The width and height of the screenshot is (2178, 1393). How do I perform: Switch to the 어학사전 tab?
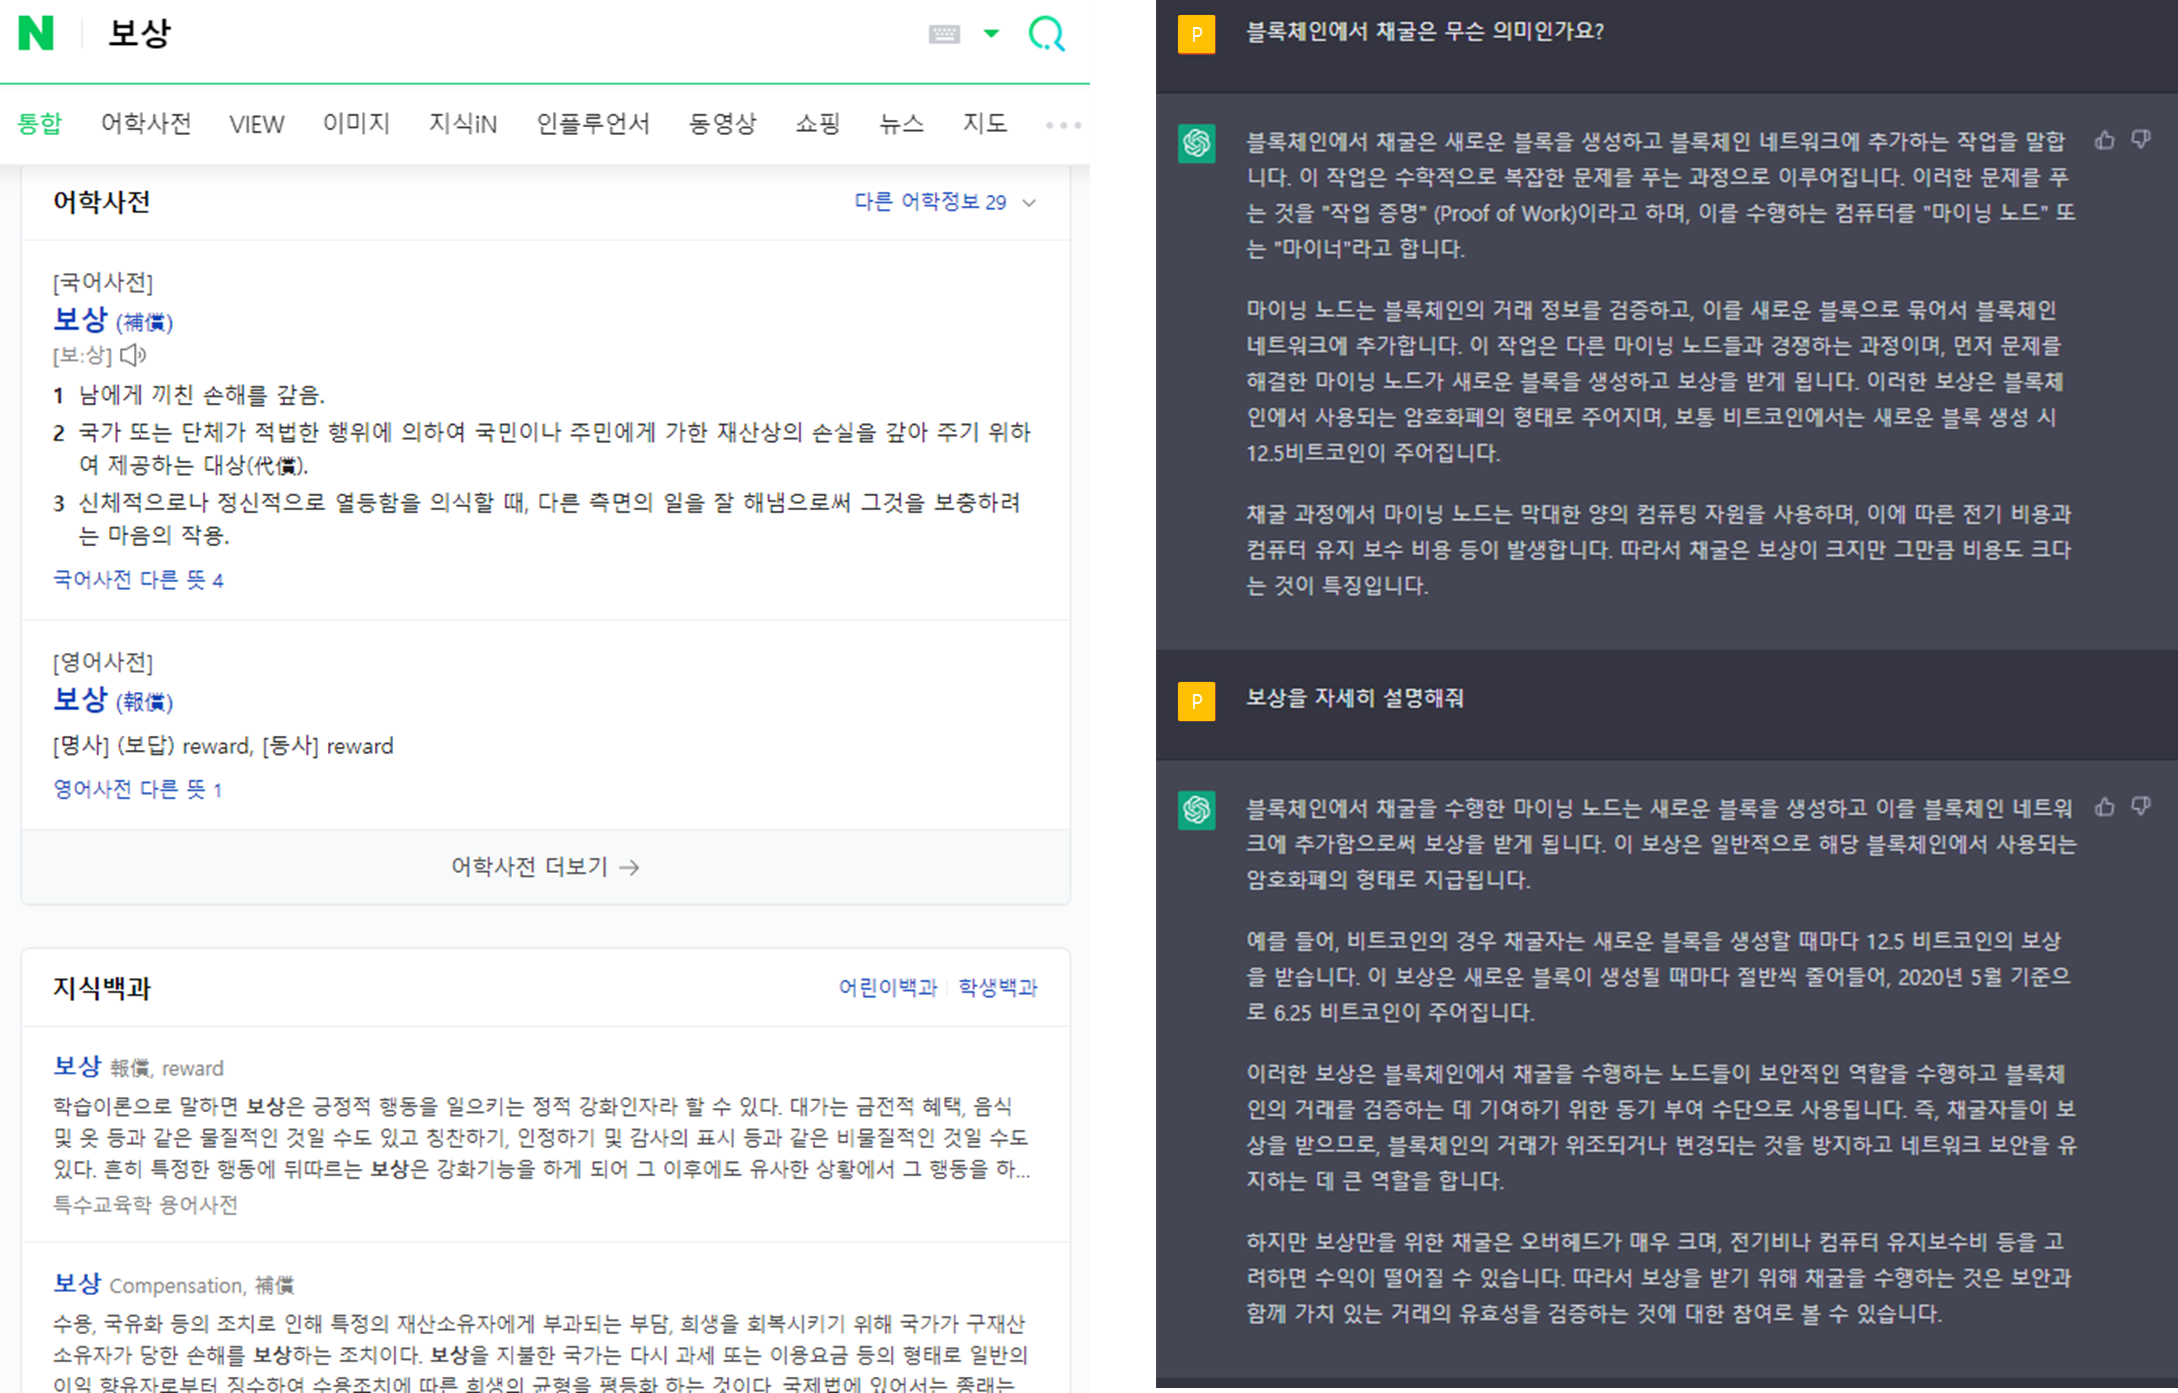pyautogui.click(x=146, y=124)
